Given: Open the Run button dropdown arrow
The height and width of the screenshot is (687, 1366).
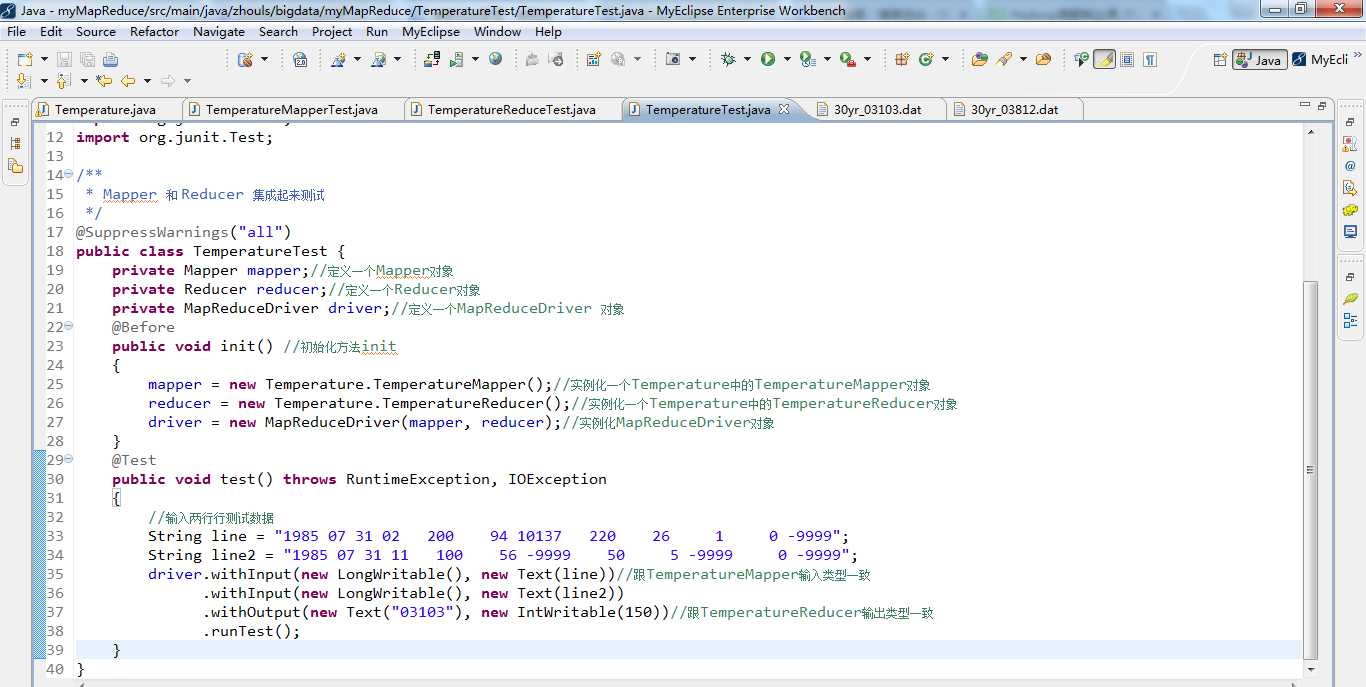Looking at the screenshot, I should tap(786, 60).
